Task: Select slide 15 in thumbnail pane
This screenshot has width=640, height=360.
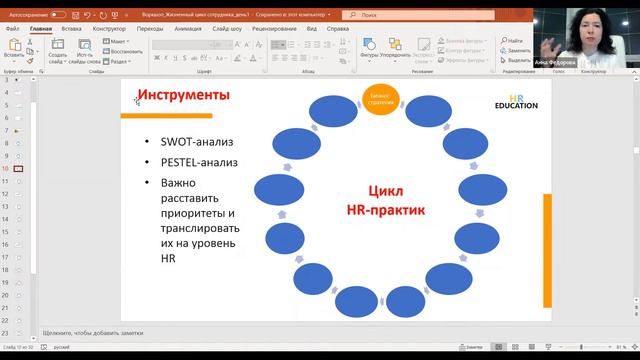Action: click(x=18, y=232)
